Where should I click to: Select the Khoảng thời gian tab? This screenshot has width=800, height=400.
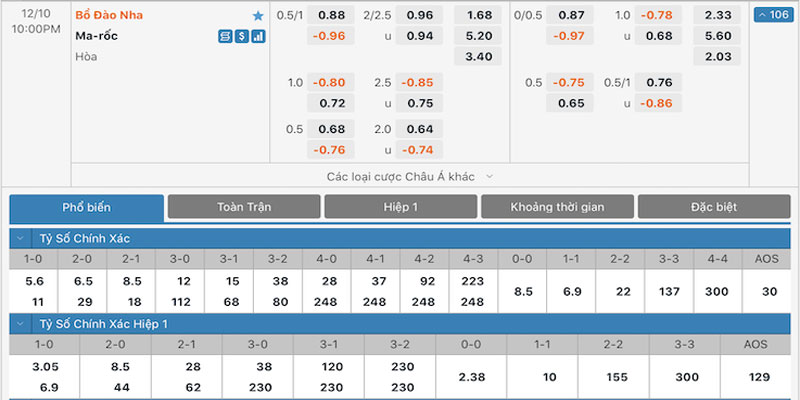point(557,207)
